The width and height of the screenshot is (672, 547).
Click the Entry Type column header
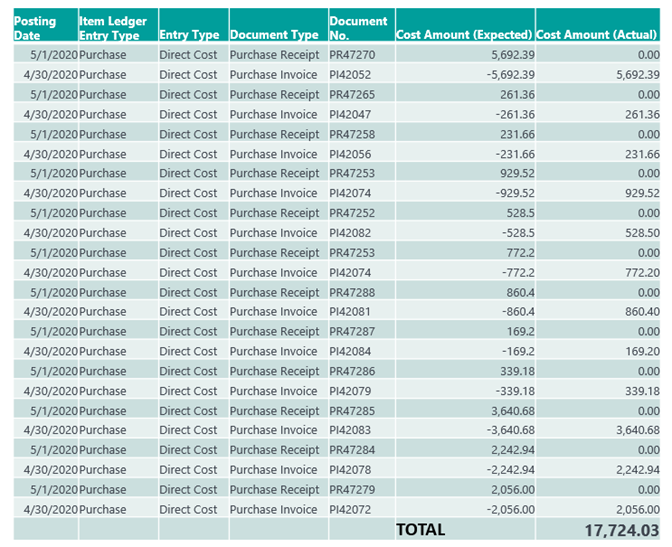pos(194,25)
